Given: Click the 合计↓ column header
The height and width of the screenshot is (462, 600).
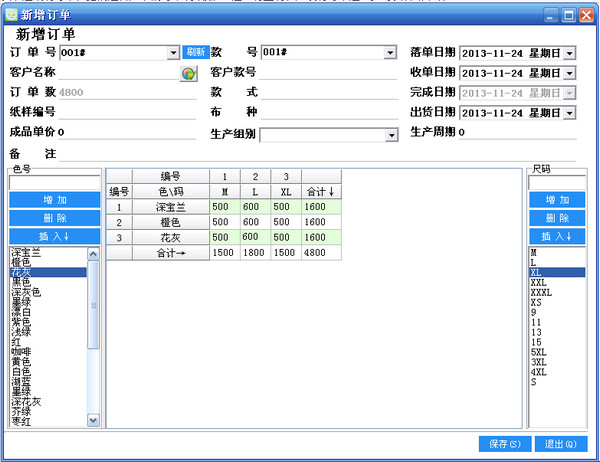Looking at the screenshot, I should tap(321, 191).
